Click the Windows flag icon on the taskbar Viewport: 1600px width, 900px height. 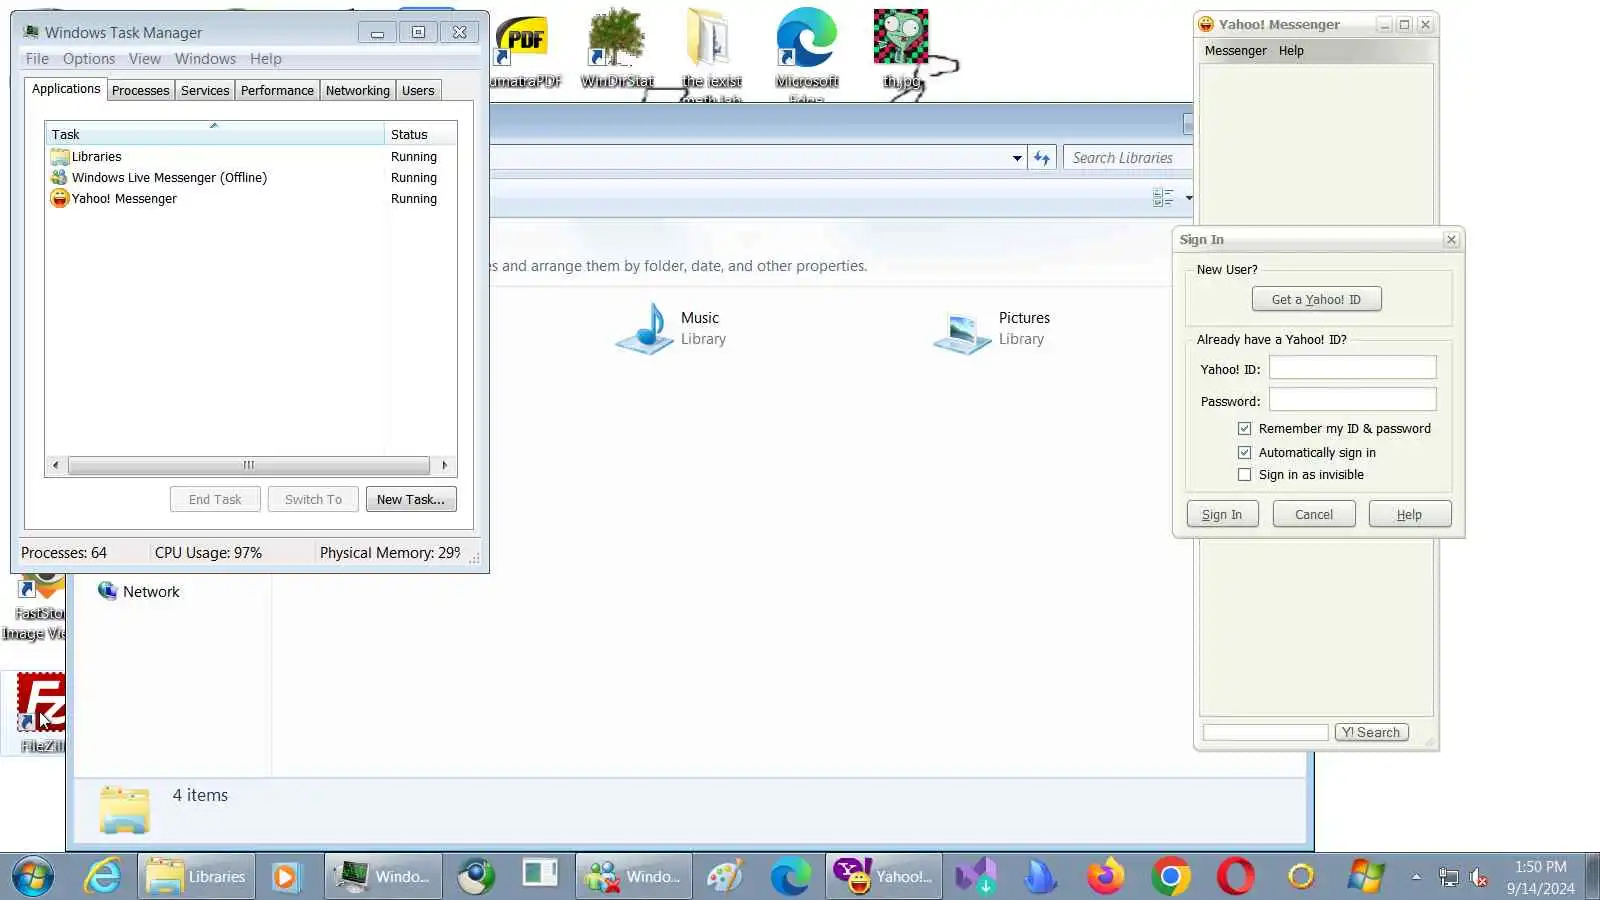1365,877
